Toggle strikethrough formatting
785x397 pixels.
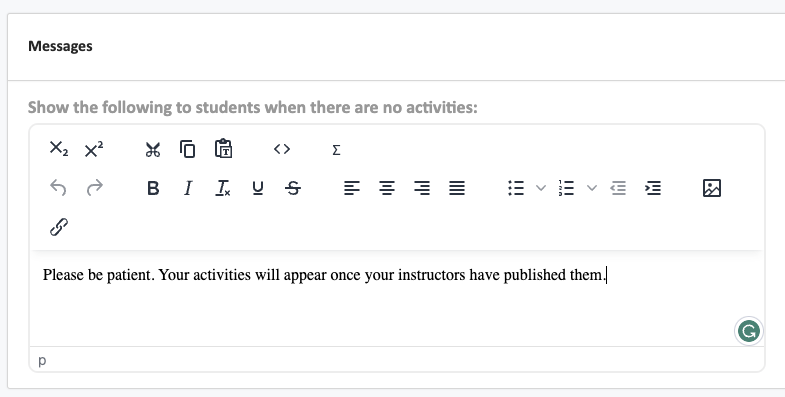pyautogui.click(x=293, y=188)
